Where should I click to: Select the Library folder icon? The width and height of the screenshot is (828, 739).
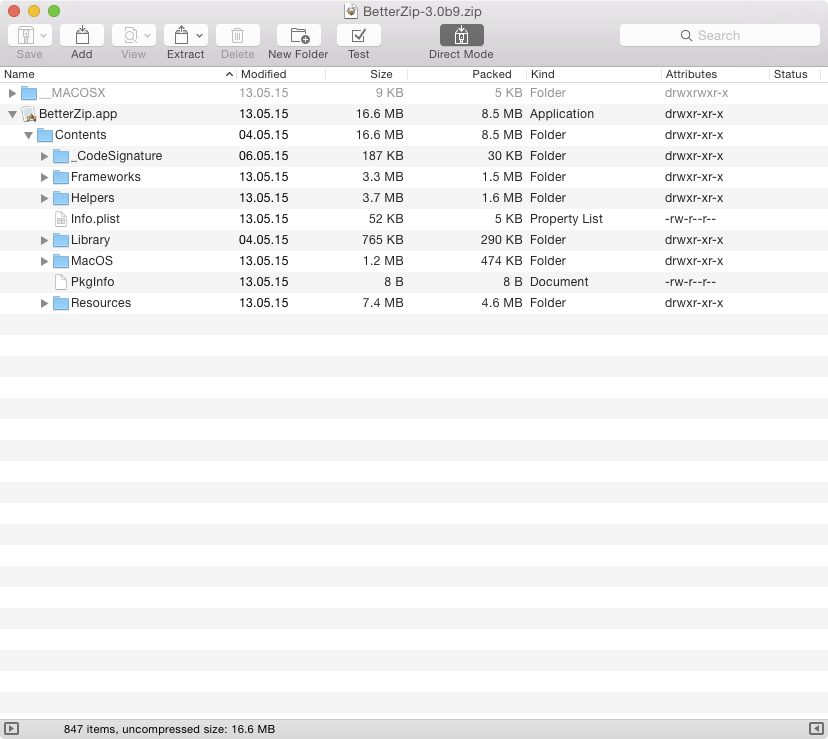click(x=61, y=240)
